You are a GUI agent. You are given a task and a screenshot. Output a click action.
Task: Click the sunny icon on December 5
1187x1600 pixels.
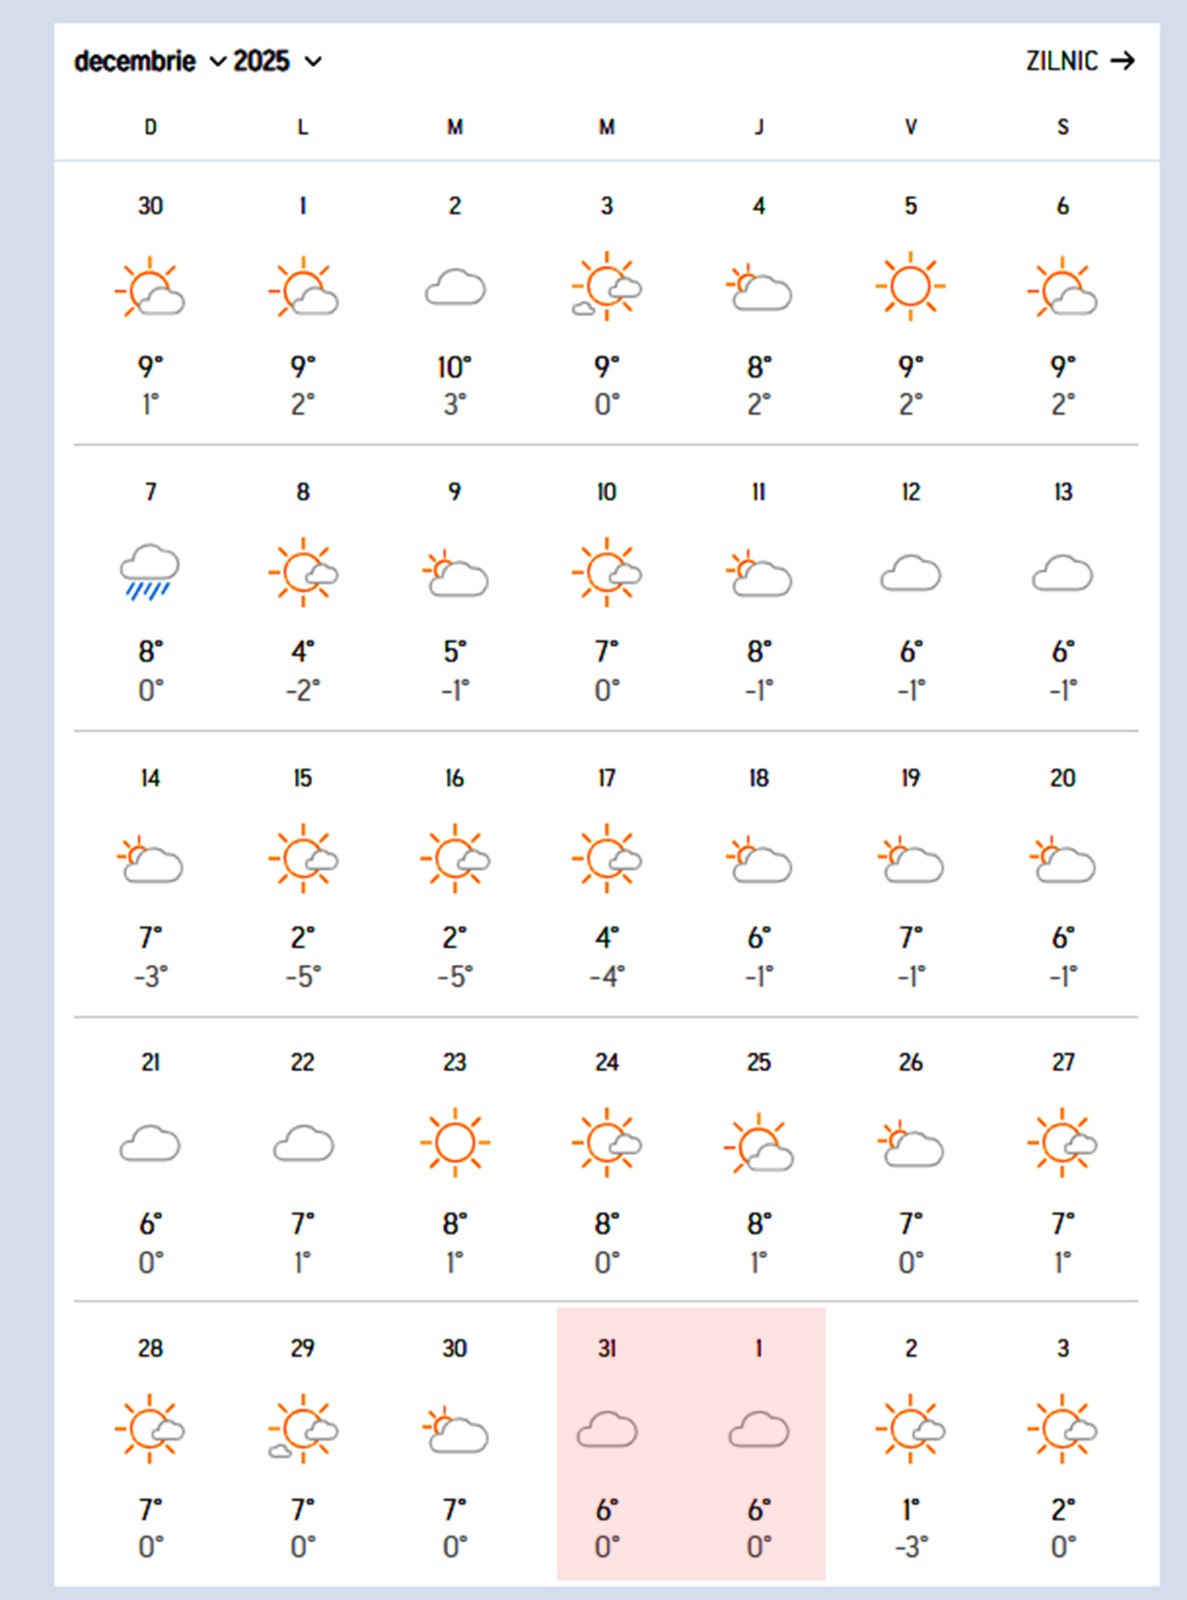point(910,287)
